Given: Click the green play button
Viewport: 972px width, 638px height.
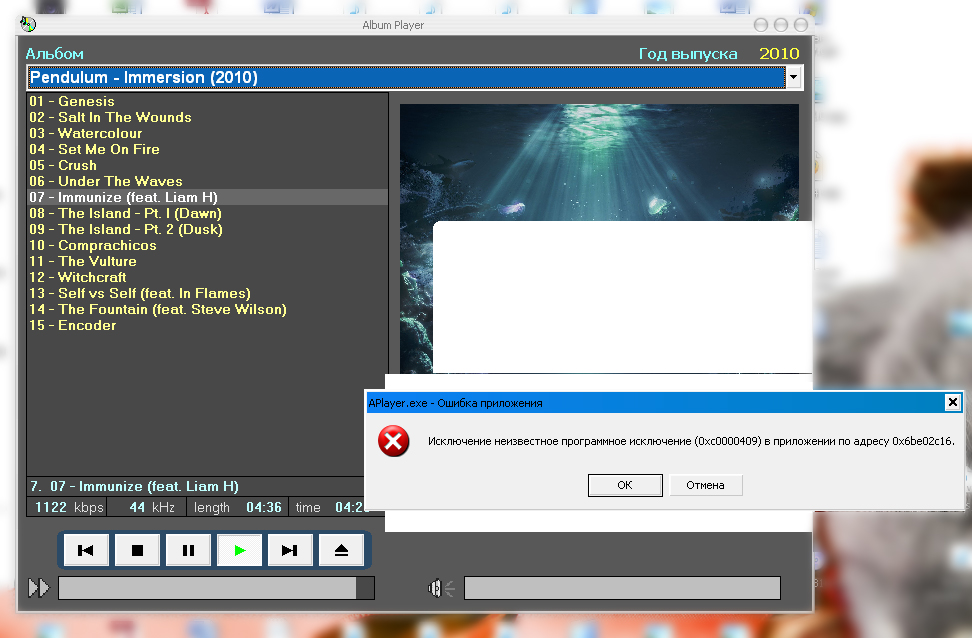Looking at the screenshot, I should [x=240, y=550].
